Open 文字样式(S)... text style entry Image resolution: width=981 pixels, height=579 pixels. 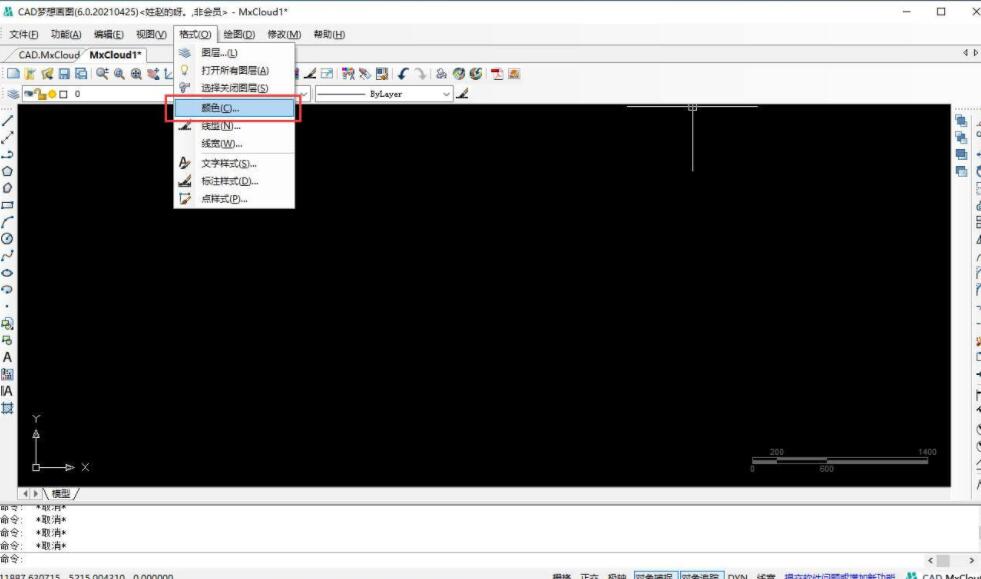pyautogui.click(x=229, y=163)
